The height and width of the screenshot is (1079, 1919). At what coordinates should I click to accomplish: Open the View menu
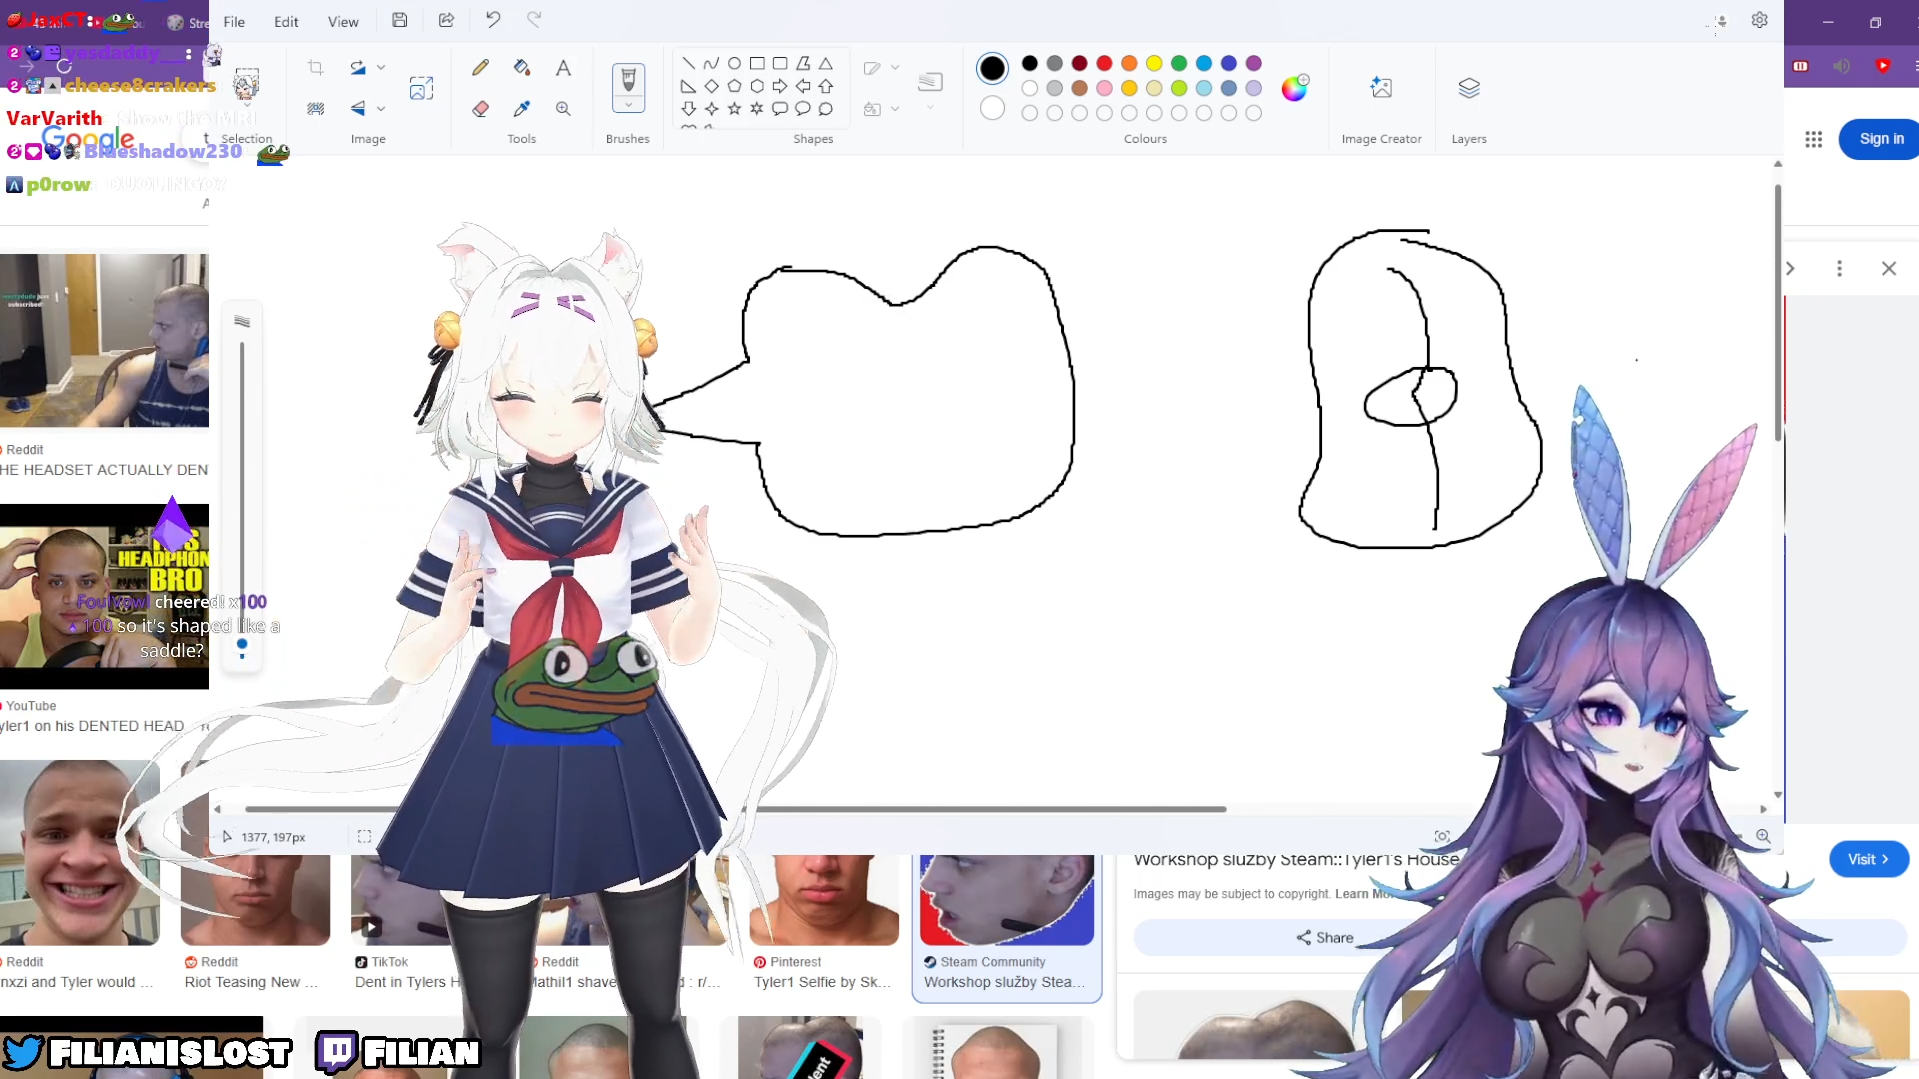click(343, 21)
